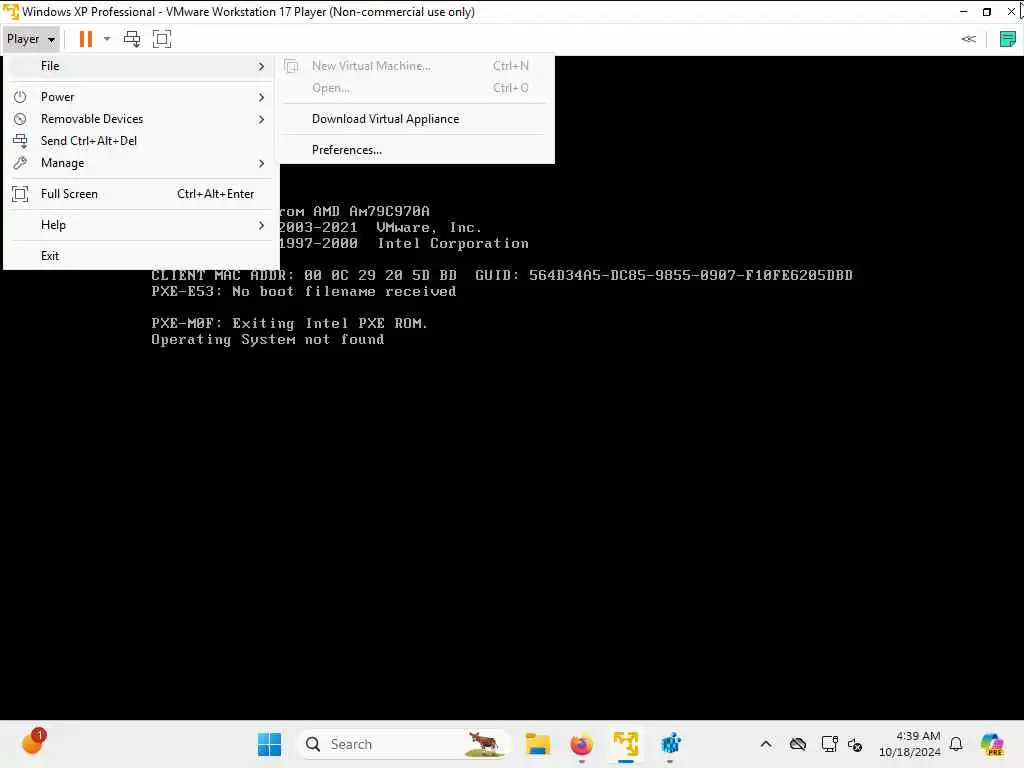Click the VMware icon in title bar

point(11,11)
